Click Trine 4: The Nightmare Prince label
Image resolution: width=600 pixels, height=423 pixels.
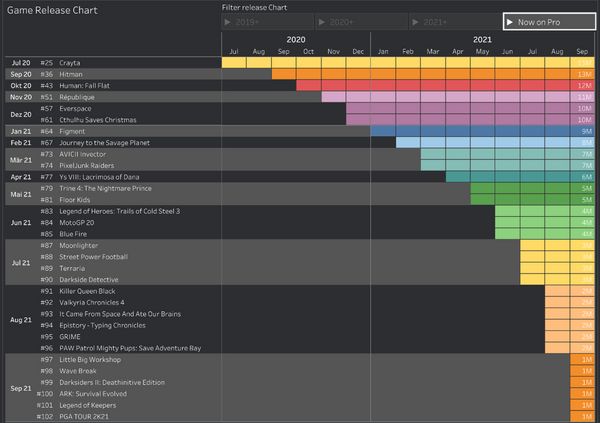point(106,188)
